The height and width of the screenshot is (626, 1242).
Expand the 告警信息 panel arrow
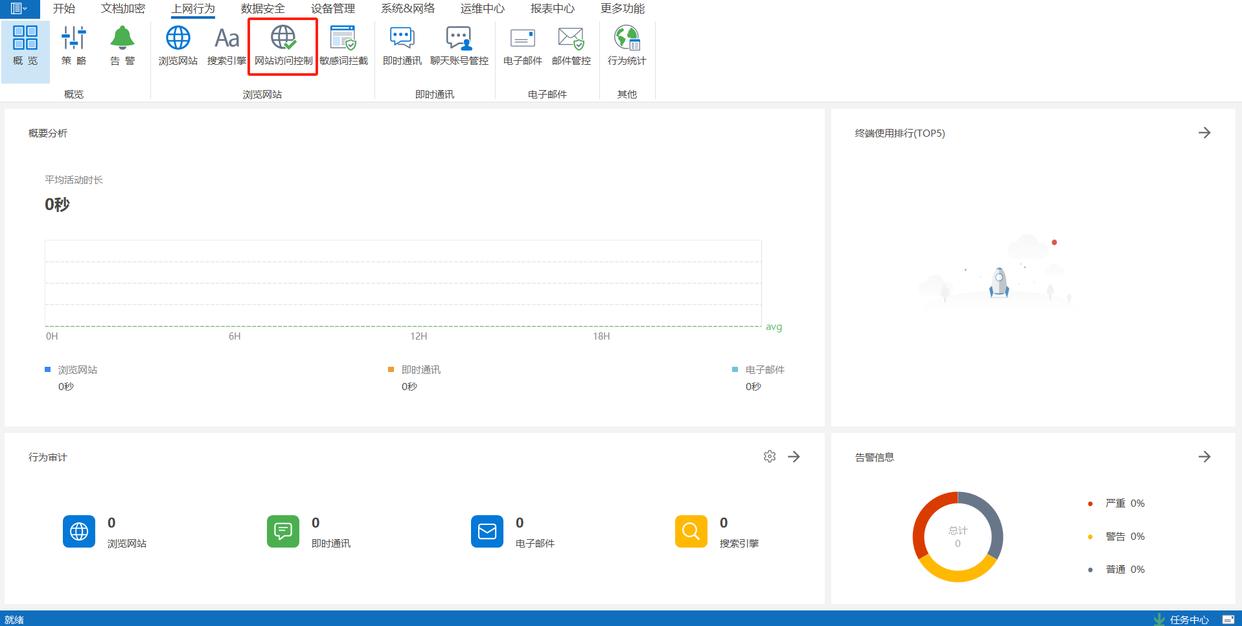pos(1204,457)
